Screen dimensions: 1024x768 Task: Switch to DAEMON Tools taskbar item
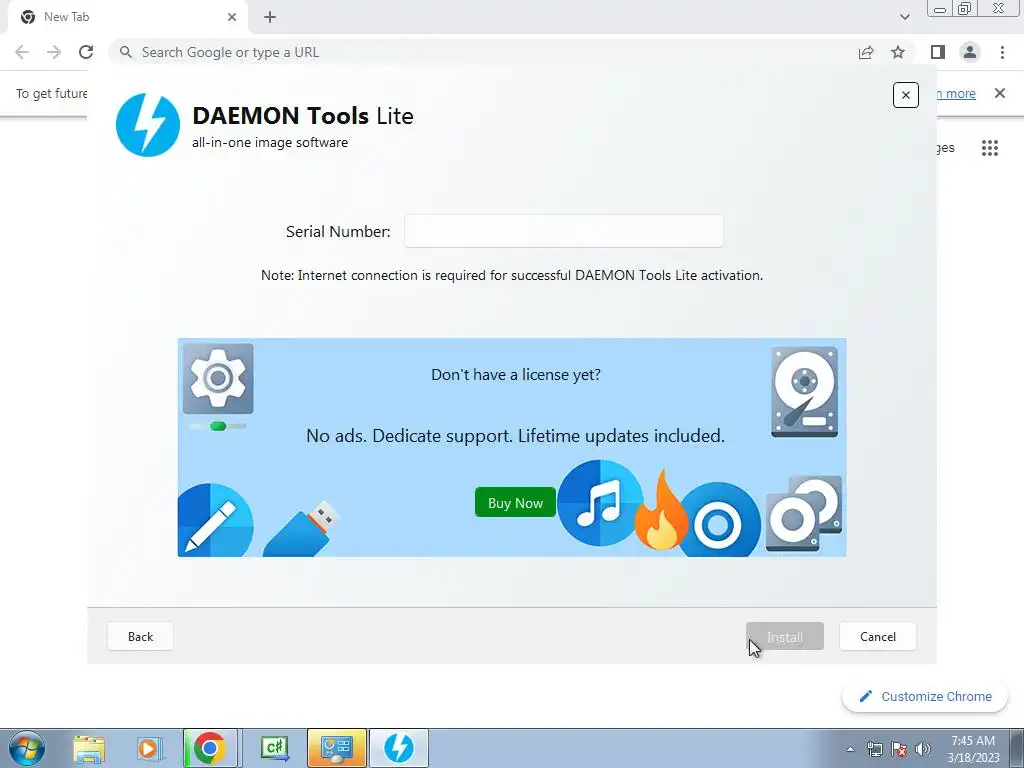(399, 748)
